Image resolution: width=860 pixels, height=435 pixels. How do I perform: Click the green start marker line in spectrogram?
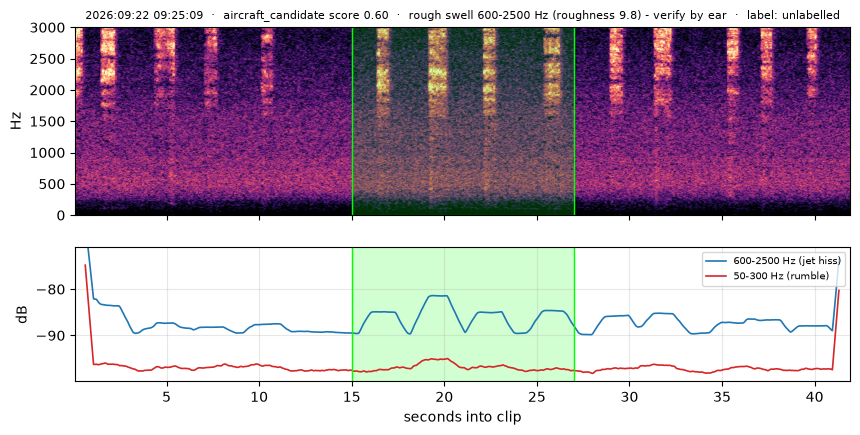(352, 121)
